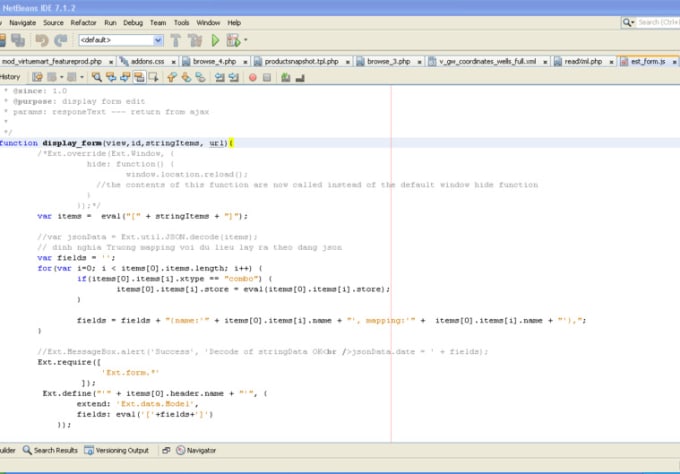The image size is (680, 474).
Task: Open the Refactor menu
Action: pos(83,23)
